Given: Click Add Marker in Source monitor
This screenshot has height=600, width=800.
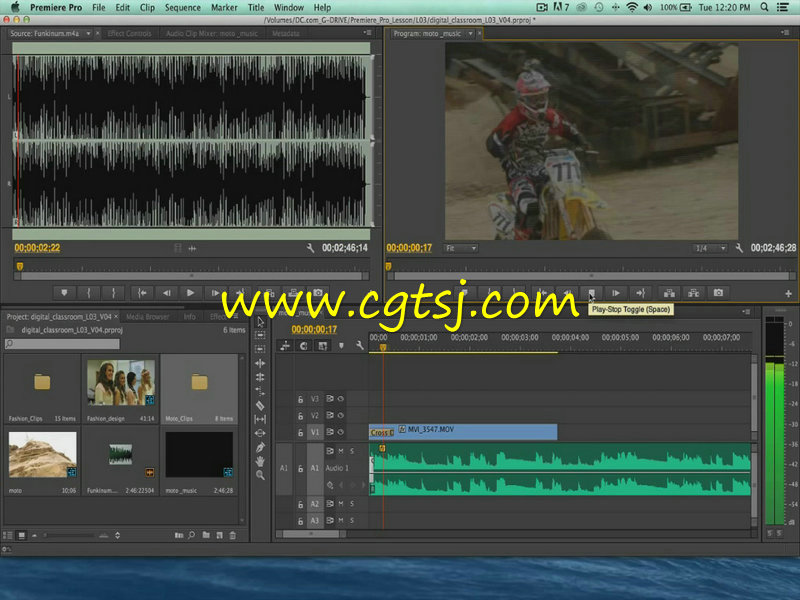Looking at the screenshot, I should pyautogui.click(x=64, y=293).
